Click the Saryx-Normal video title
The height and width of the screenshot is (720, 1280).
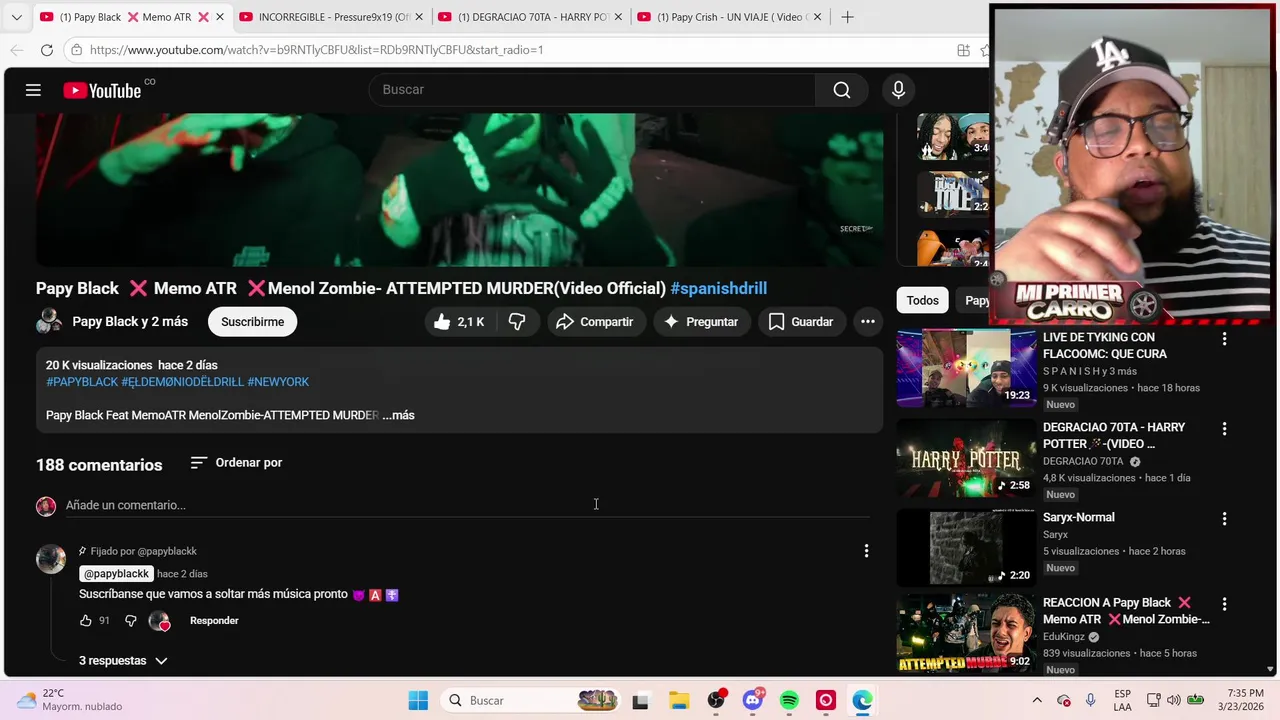pyautogui.click(x=1078, y=518)
